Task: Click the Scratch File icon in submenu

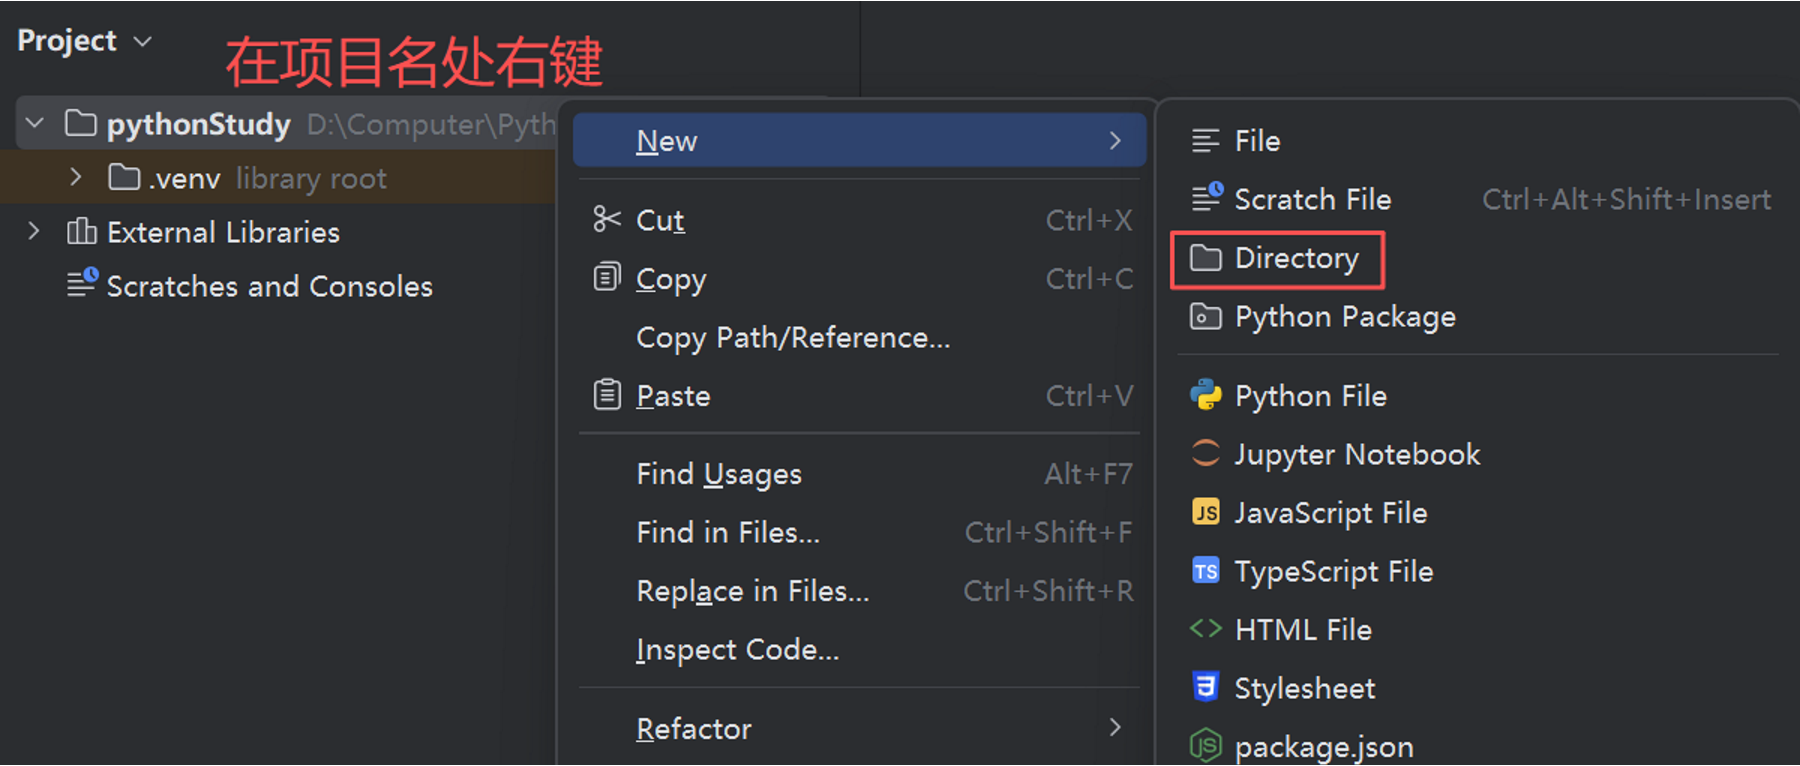Action: [x=1206, y=198]
